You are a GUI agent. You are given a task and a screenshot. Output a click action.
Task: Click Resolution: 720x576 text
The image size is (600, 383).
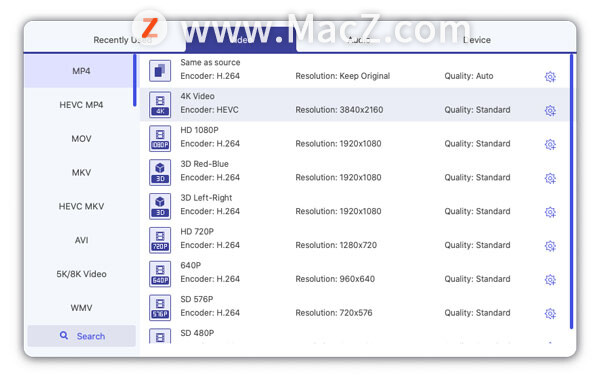pos(334,313)
